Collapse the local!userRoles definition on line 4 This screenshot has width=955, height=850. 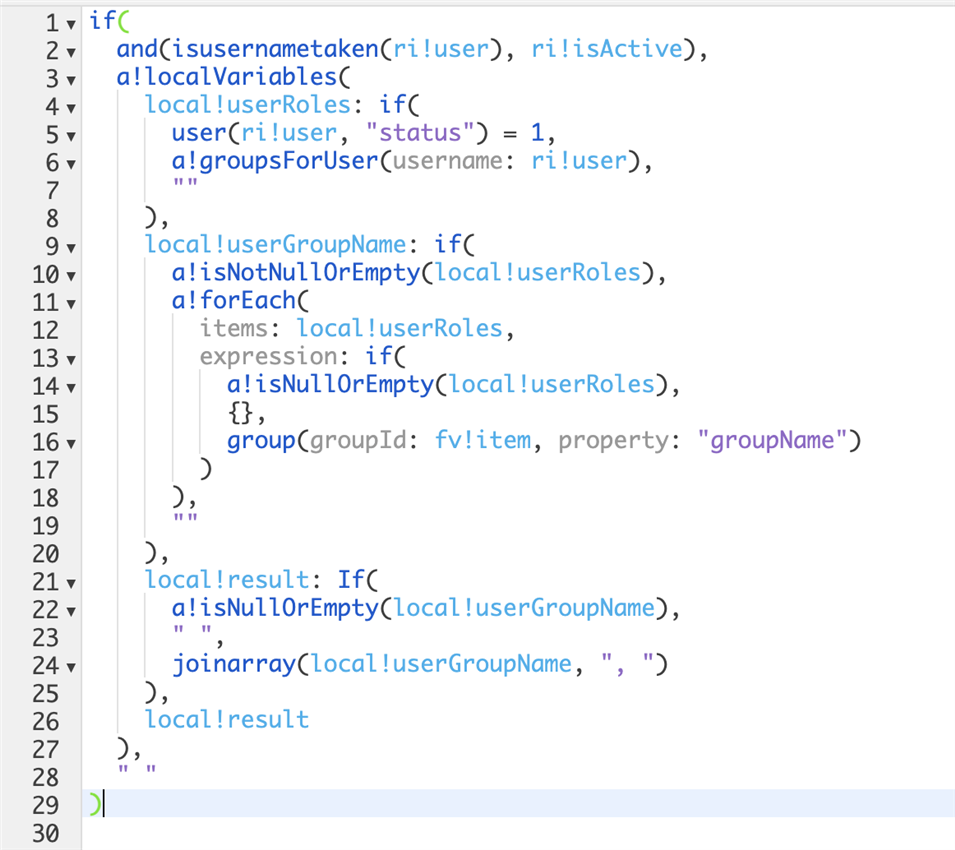point(68,107)
